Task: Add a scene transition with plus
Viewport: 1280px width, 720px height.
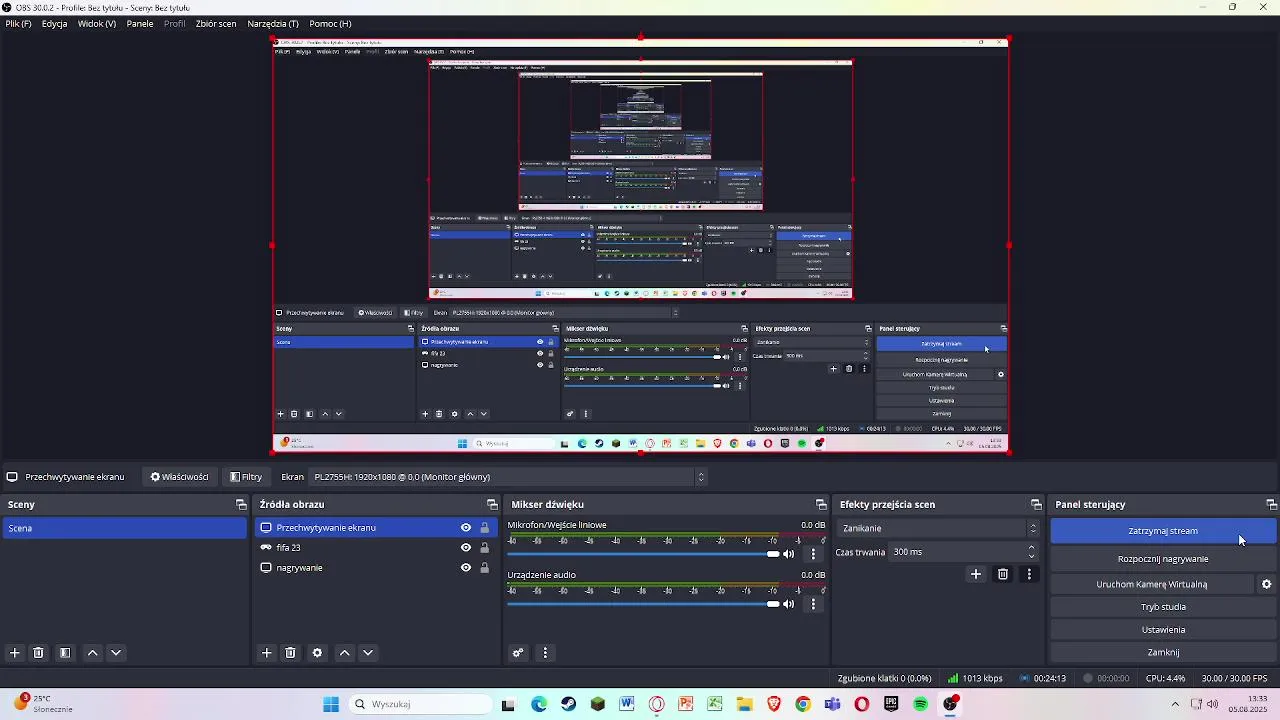Action: [x=976, y=574]
